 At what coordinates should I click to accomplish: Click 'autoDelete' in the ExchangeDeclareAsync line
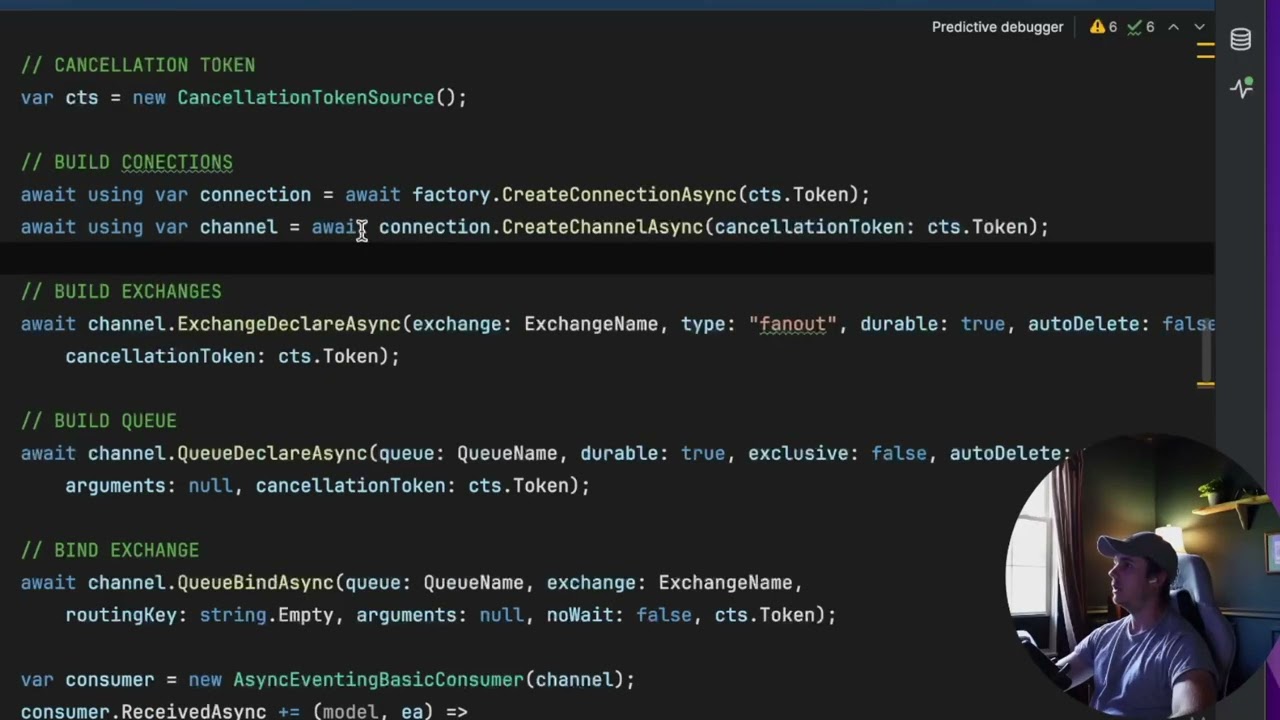(1083, 324)
